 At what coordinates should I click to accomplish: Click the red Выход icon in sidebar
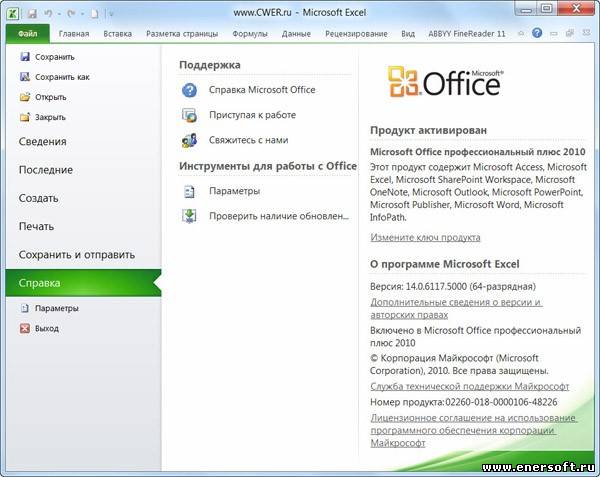[x=25, y=328]
